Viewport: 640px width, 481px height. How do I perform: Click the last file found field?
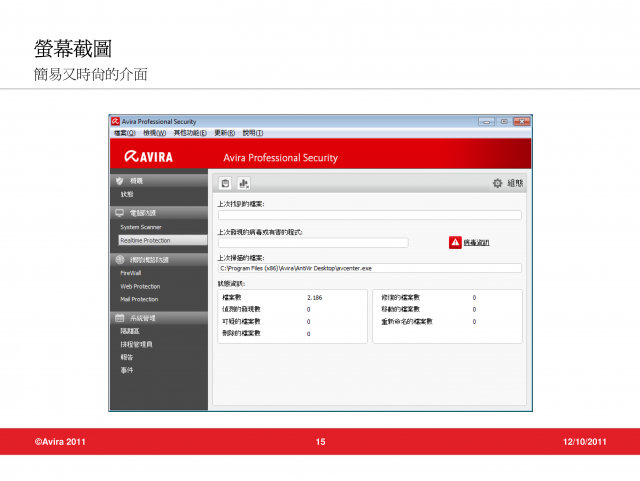point(370,215)
